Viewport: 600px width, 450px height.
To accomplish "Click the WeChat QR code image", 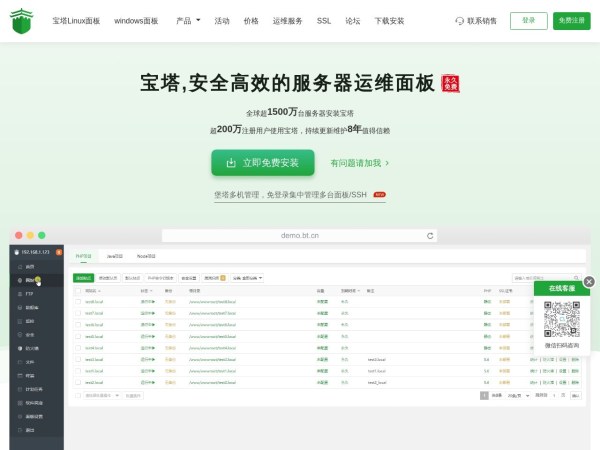I will tap(561, 320).
